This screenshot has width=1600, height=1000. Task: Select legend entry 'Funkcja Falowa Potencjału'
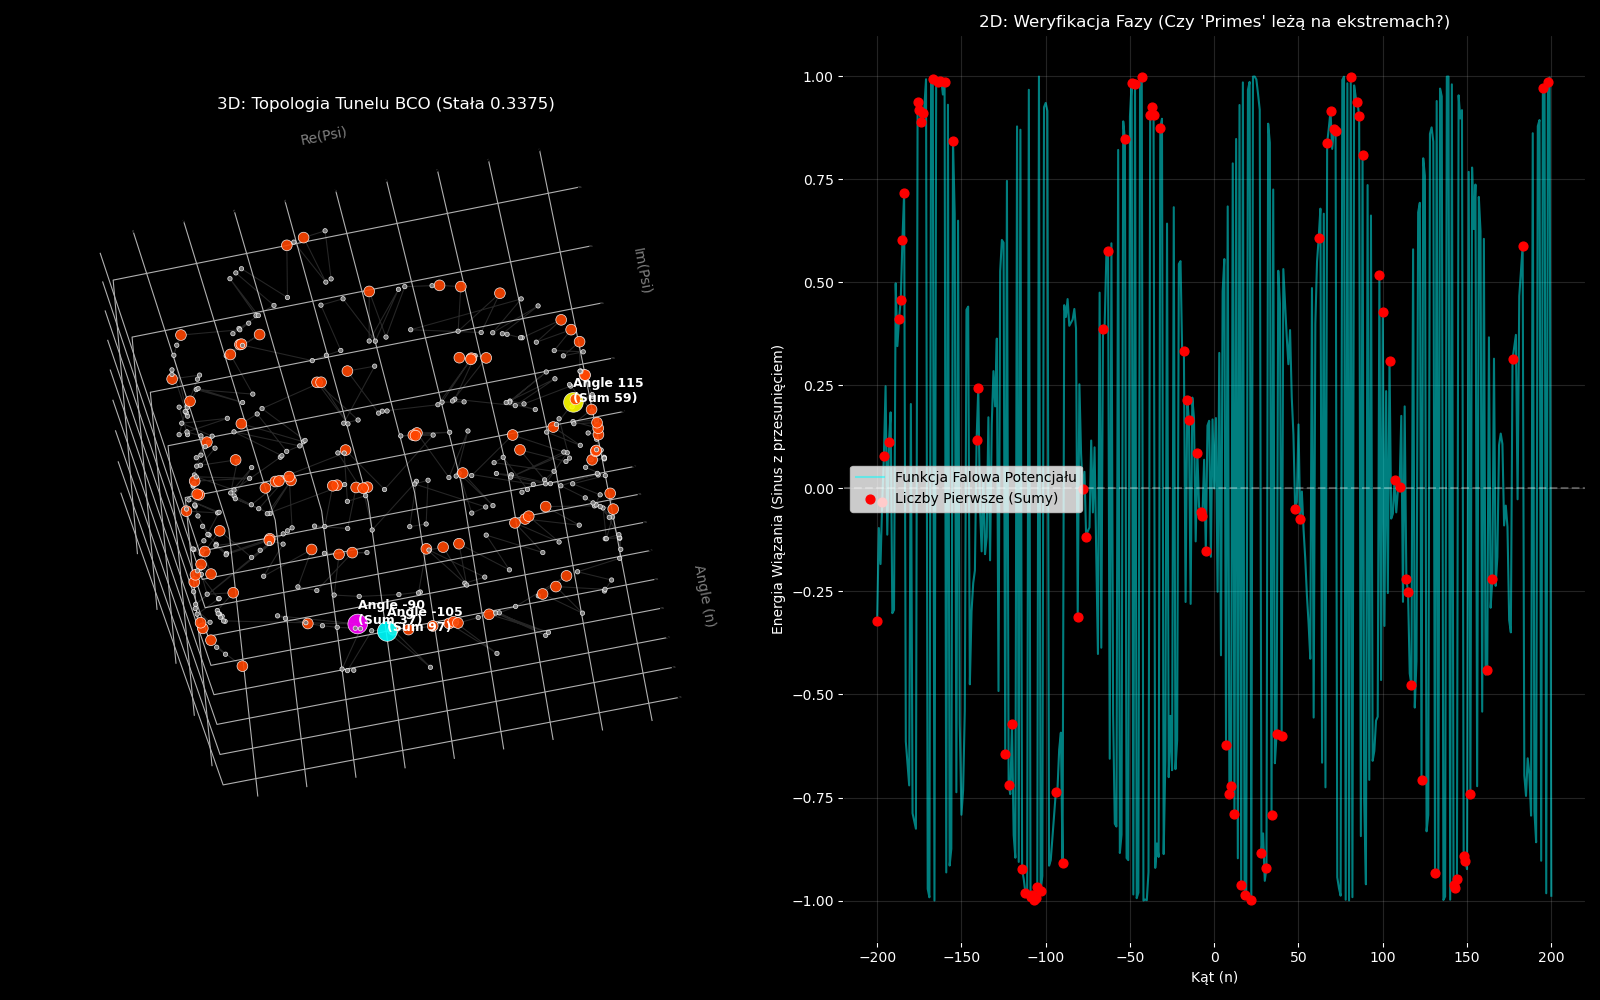pyautogui.click(x=985, y=478)
